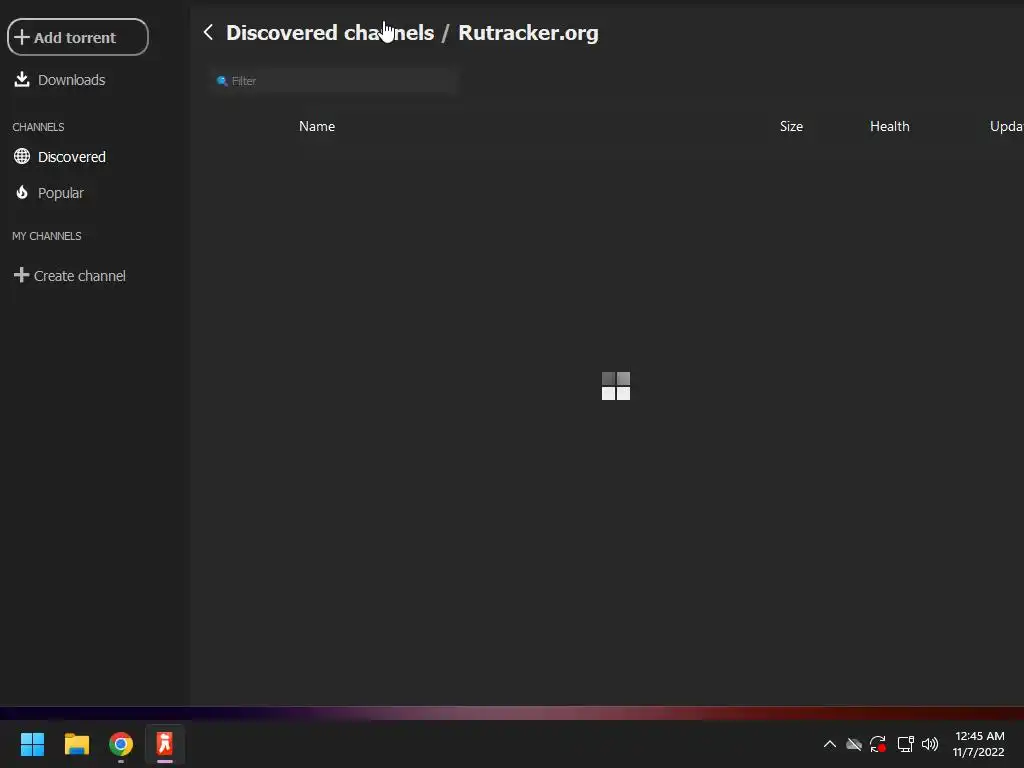Sort by the Updated column header
This screenshot has width=1024, height=768.
tap(1006, 126)
